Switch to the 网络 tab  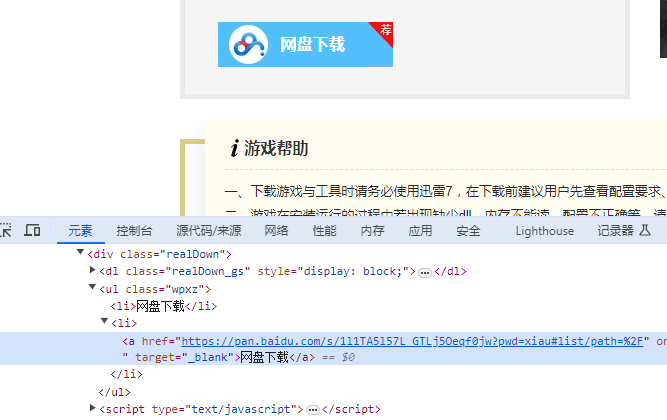pyautogui.click(x=276, y=231)
